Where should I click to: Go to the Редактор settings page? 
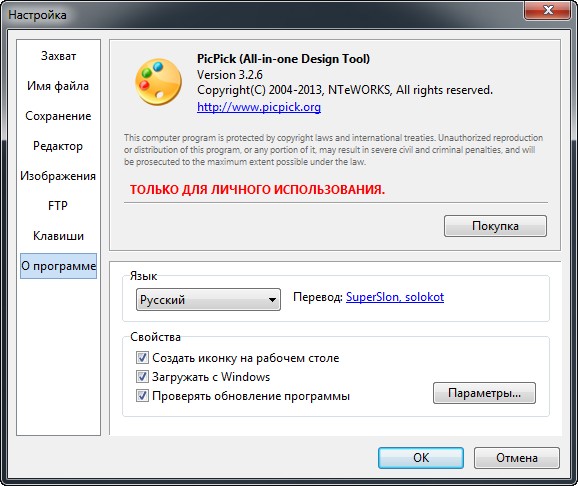pos(58,146)
